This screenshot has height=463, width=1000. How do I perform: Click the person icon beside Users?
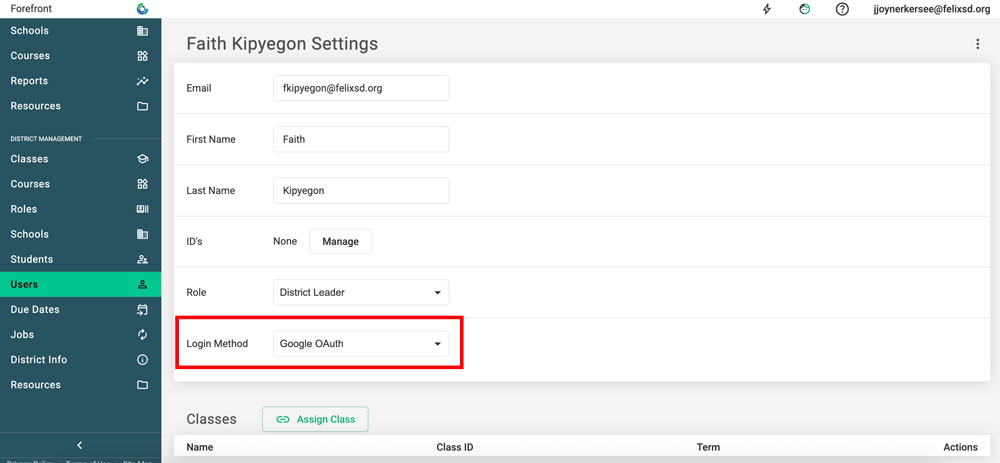(x=142, y=284)
